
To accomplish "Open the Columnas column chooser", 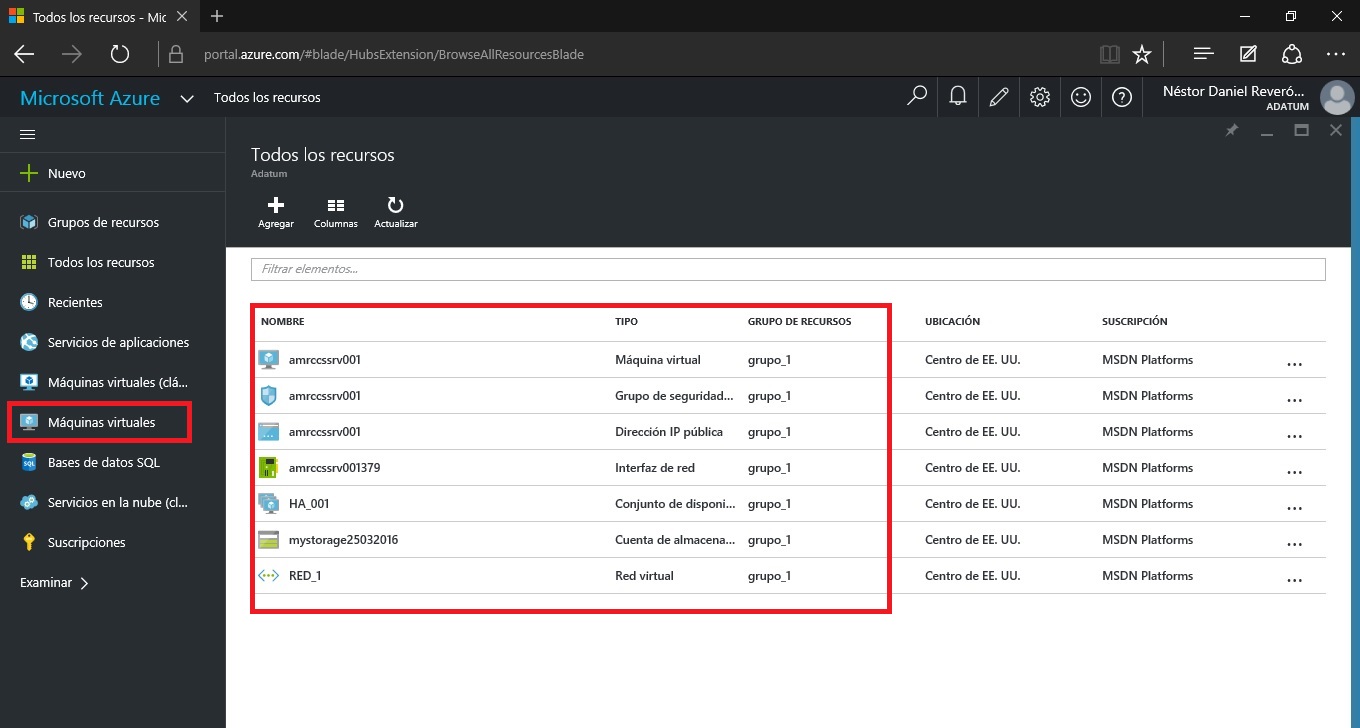I will [336, 206].
